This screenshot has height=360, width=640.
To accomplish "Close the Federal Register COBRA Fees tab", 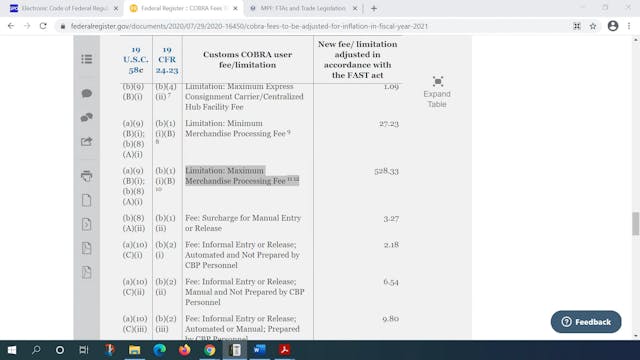I will pos(235,8).
